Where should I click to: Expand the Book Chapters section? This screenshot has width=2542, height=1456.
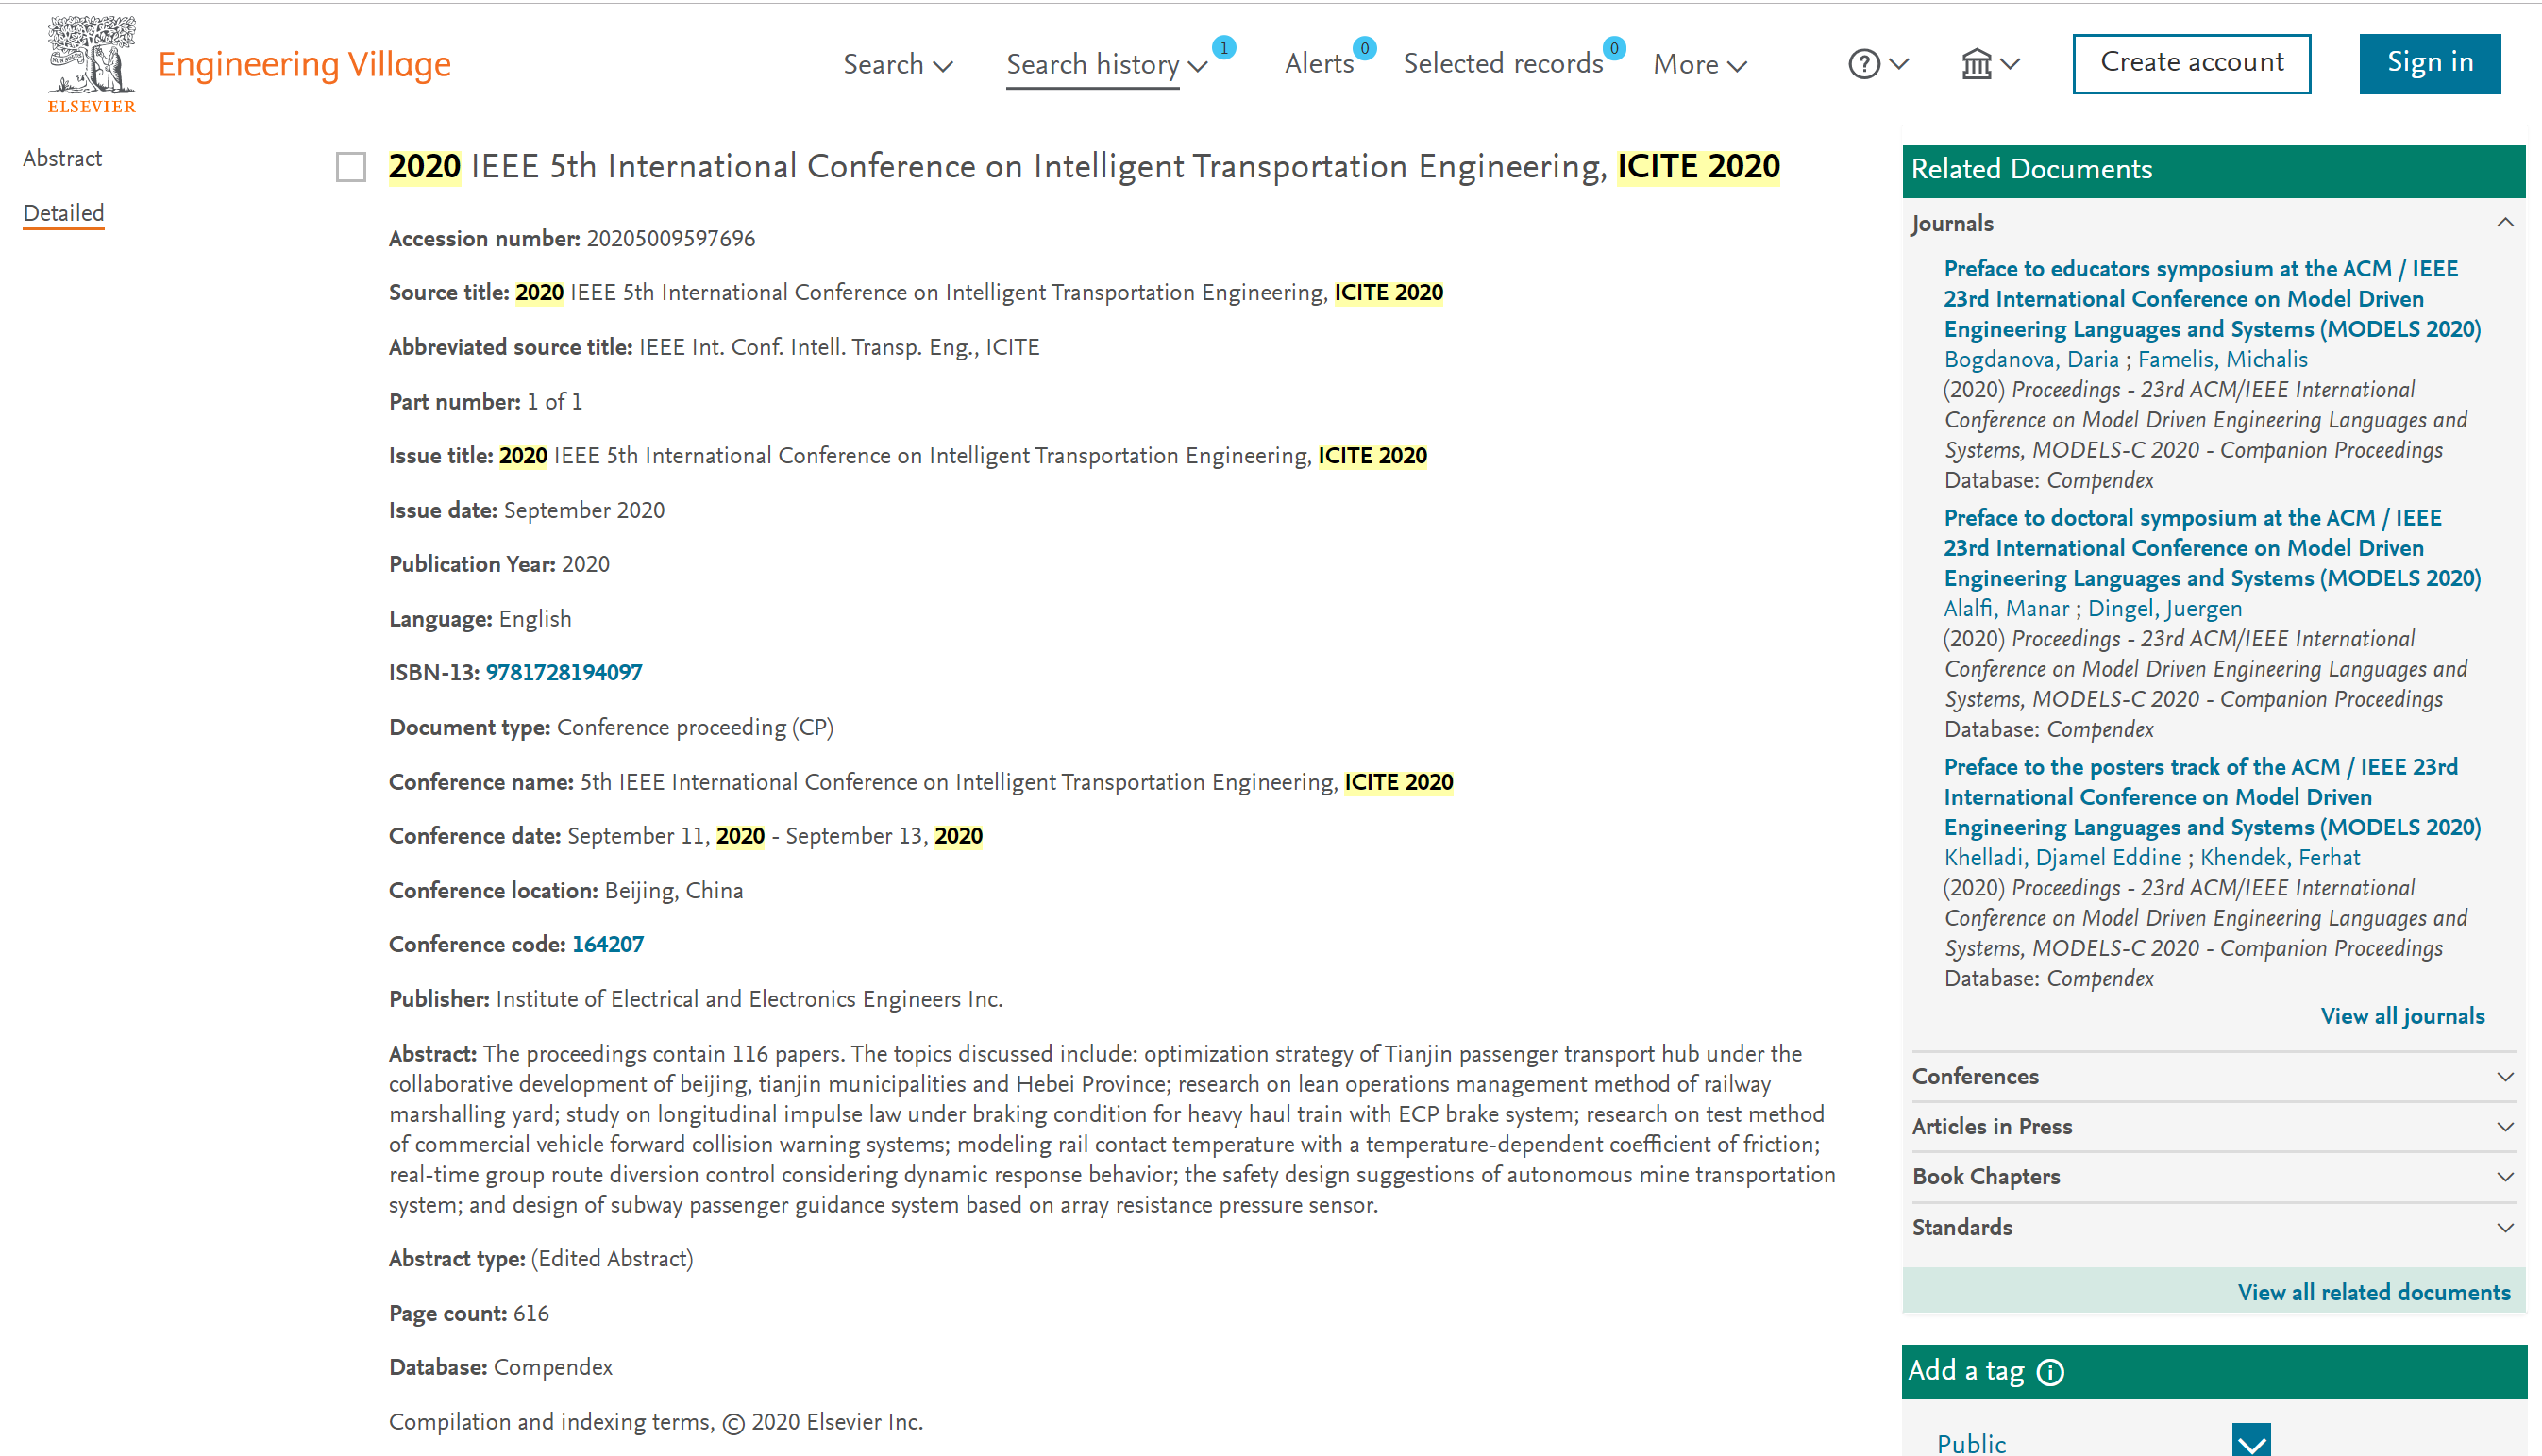click(x=2505, y=1176)
